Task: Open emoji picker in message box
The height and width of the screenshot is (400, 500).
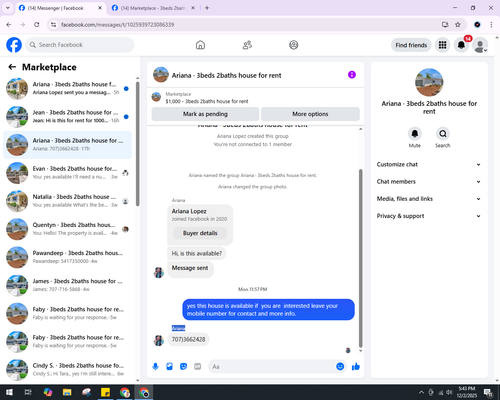Action: (x=340, y=367)
